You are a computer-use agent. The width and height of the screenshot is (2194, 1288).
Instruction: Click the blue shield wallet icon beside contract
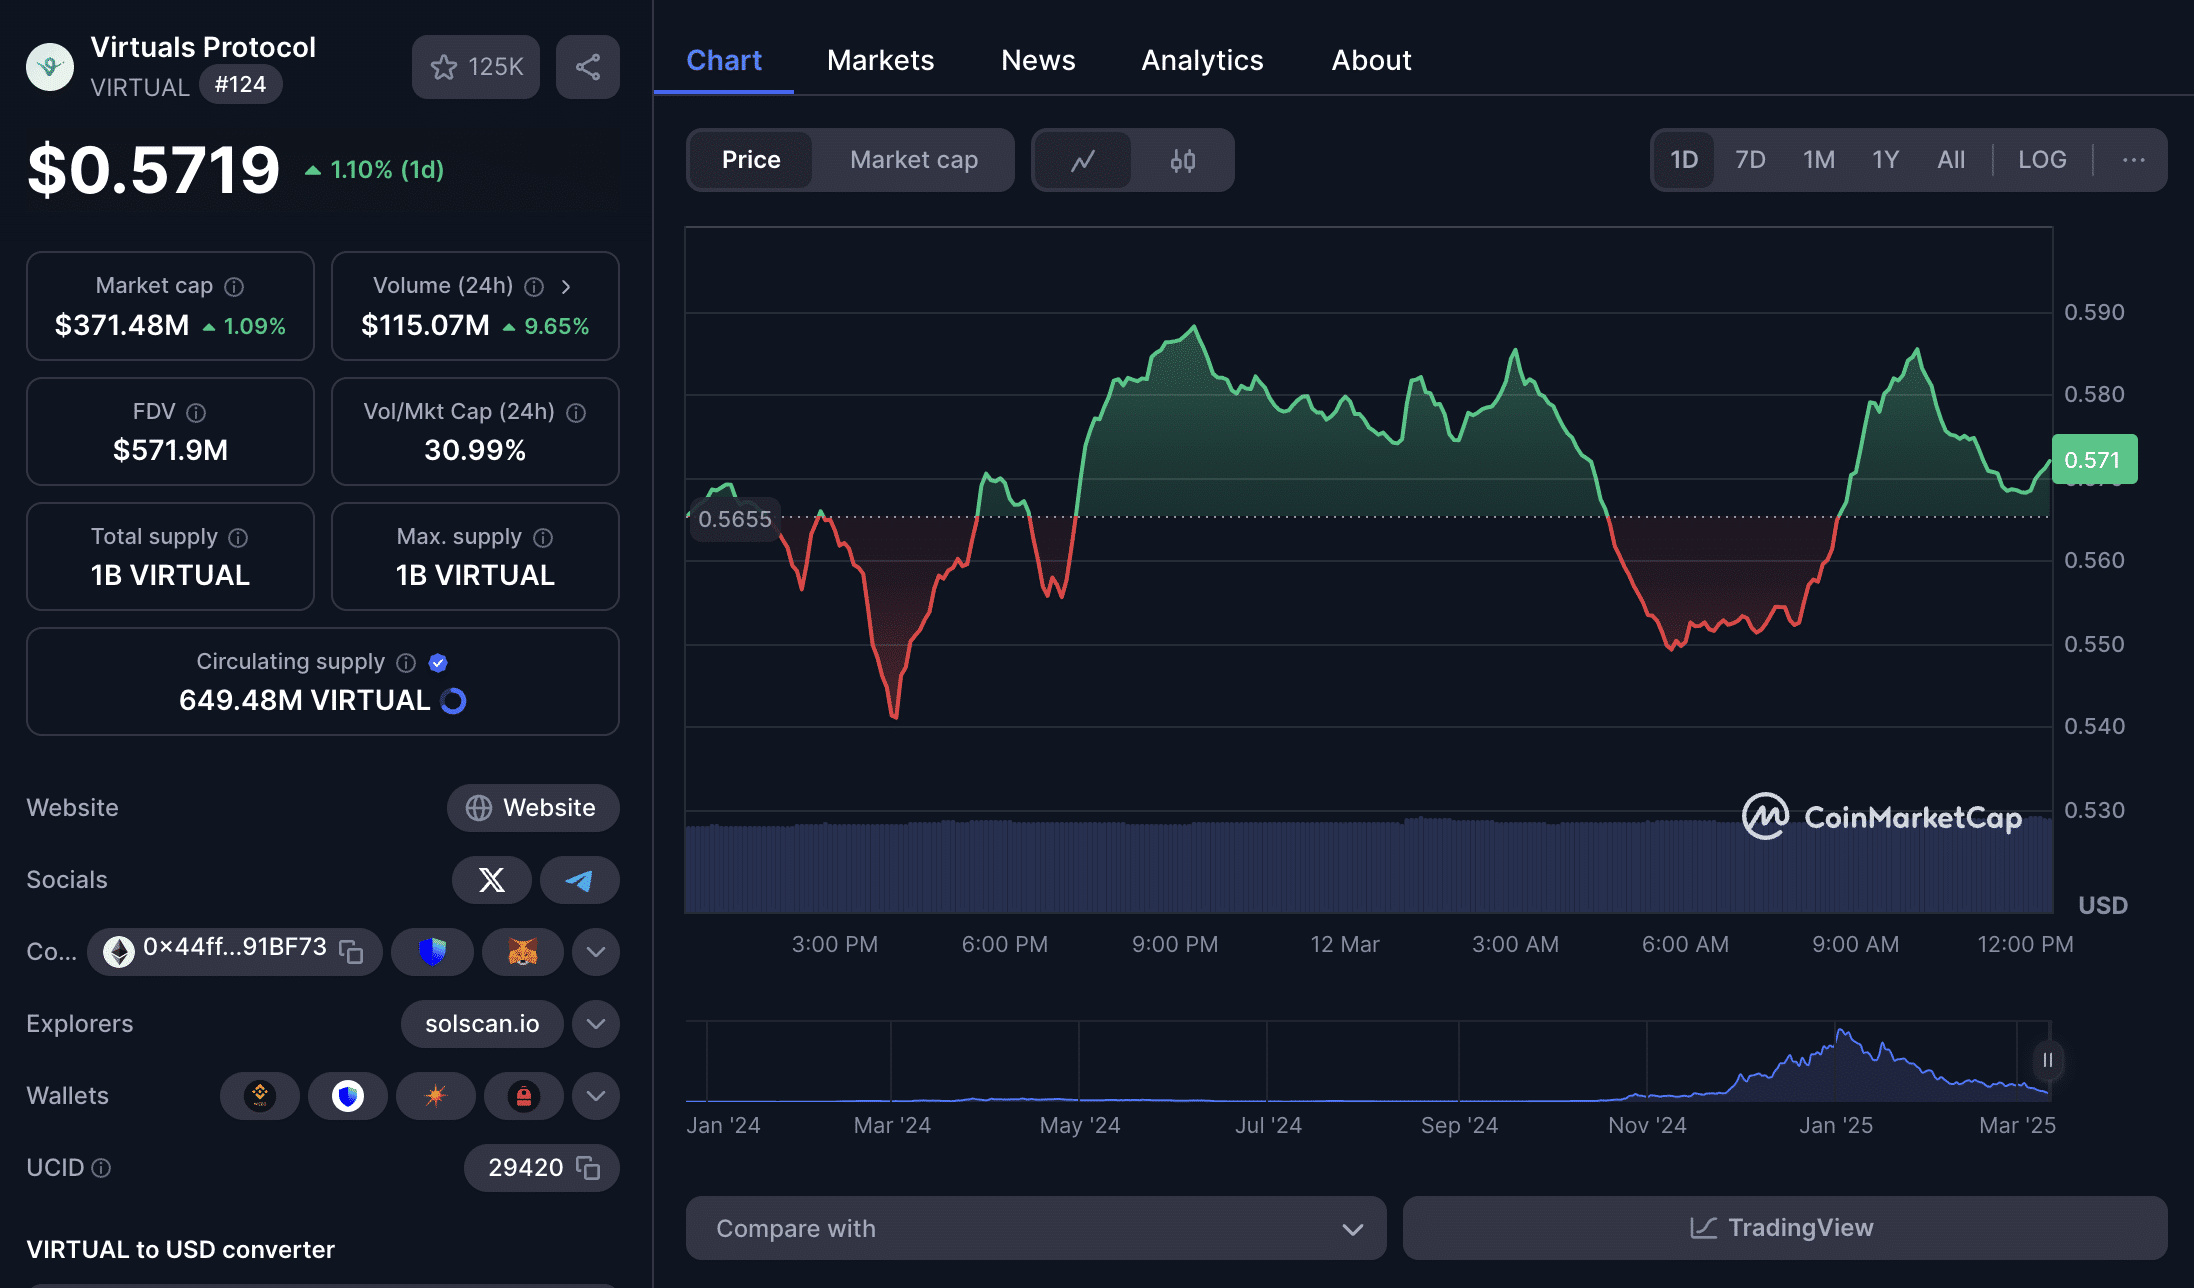click(432, 952)
